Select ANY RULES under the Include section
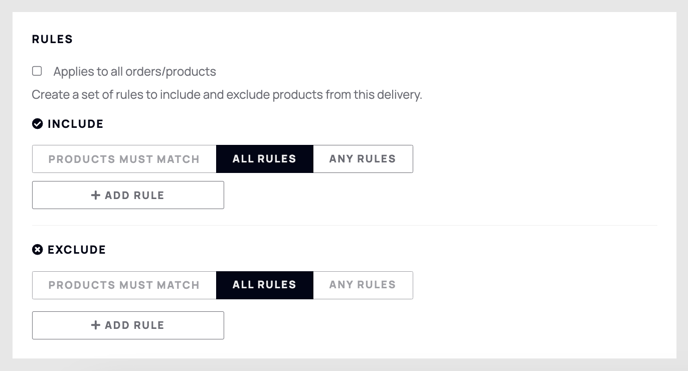The height and width of the screenshot is (371, 688). 363,159
